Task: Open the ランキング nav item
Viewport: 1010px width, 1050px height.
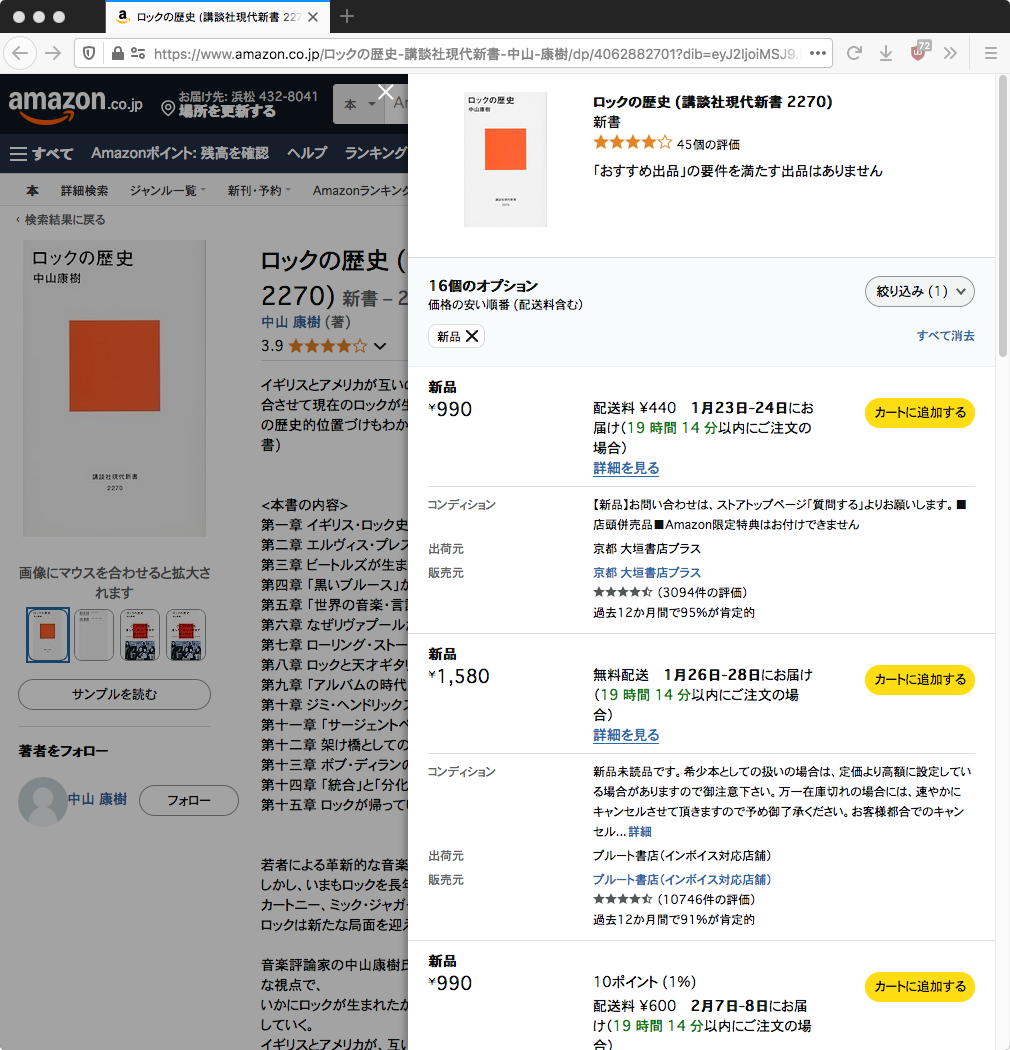Action: click(376, 153)
